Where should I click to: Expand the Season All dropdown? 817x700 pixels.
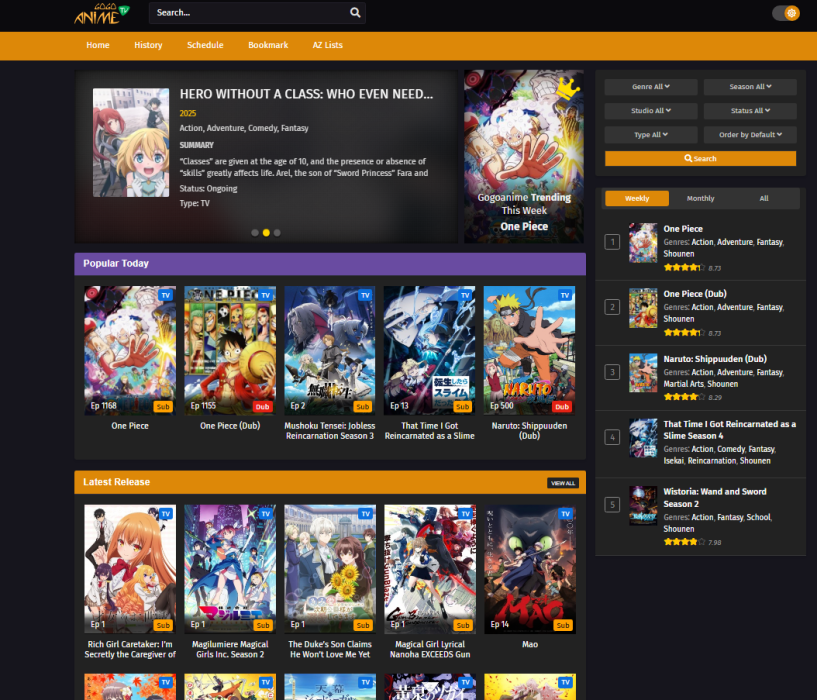750,87
